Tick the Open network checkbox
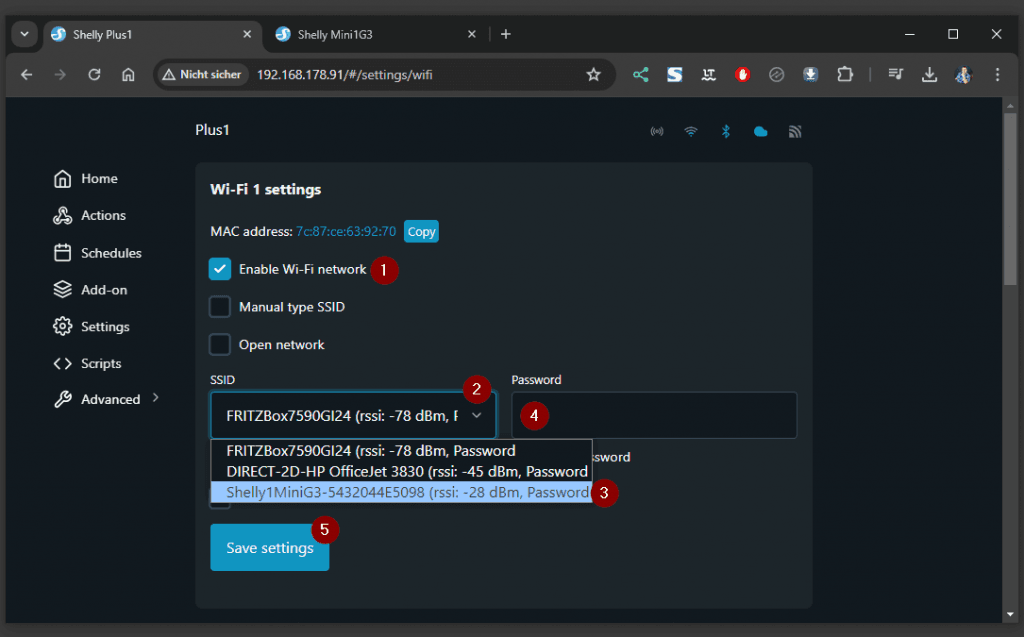Screen dimensions: 1024x637 [220, 344]
